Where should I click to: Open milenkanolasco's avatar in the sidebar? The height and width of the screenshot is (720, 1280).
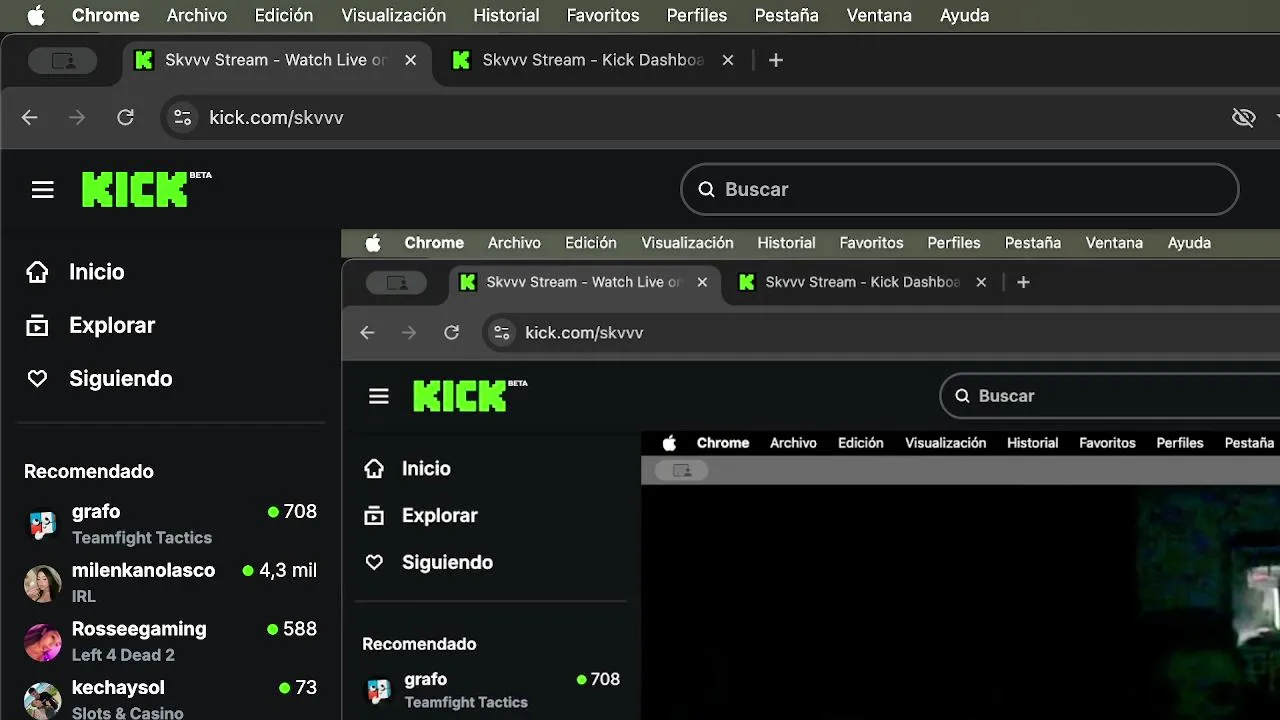pyautogui.click(x=42, y=583)
